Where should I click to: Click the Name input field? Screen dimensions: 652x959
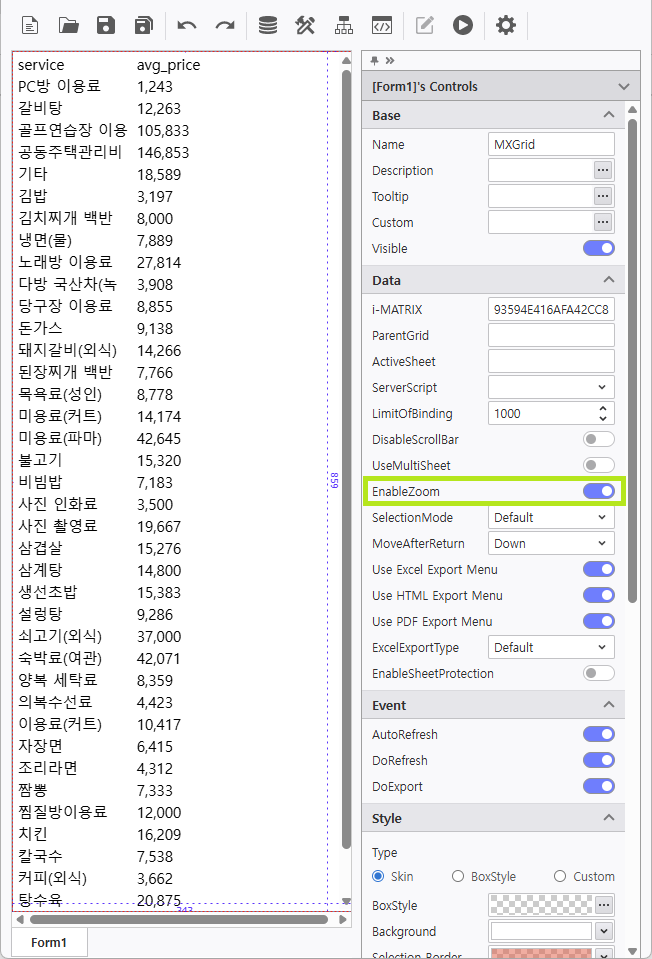(551, 144)
